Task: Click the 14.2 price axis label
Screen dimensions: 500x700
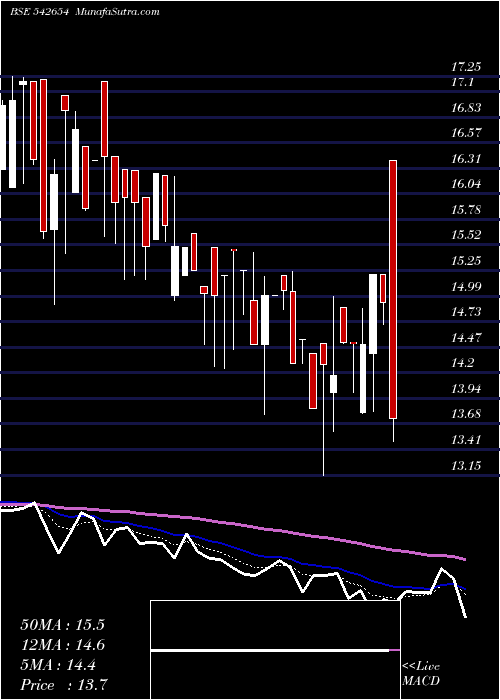Action: coord(462,363)
